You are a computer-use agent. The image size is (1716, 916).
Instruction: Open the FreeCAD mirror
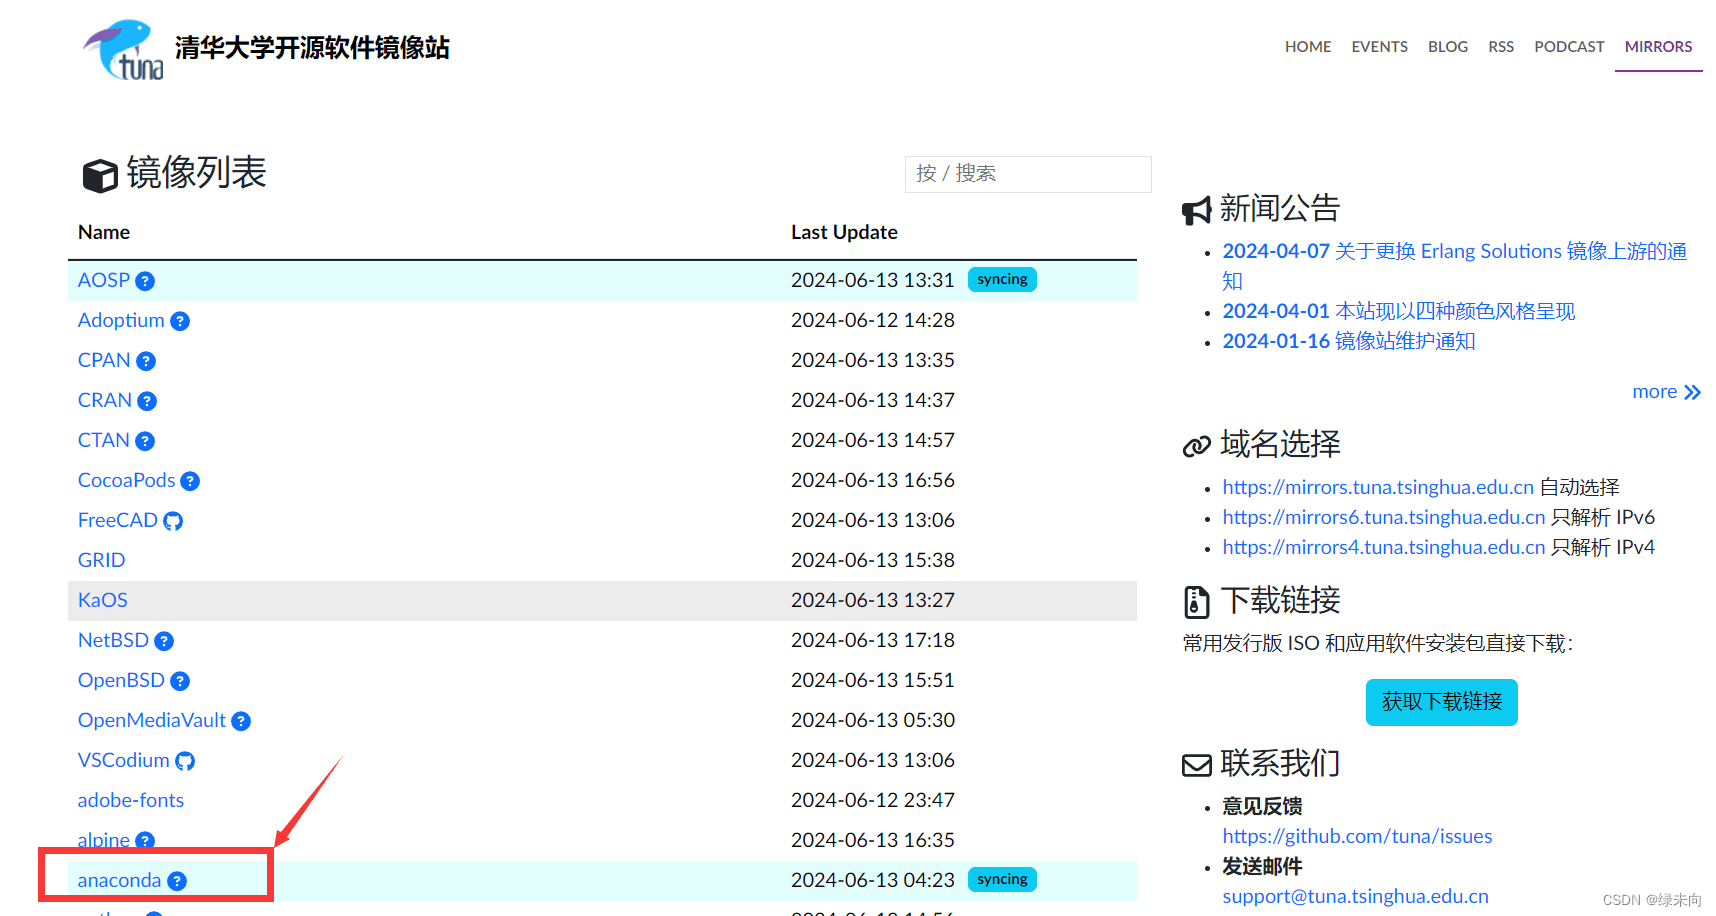click(118, 520)
